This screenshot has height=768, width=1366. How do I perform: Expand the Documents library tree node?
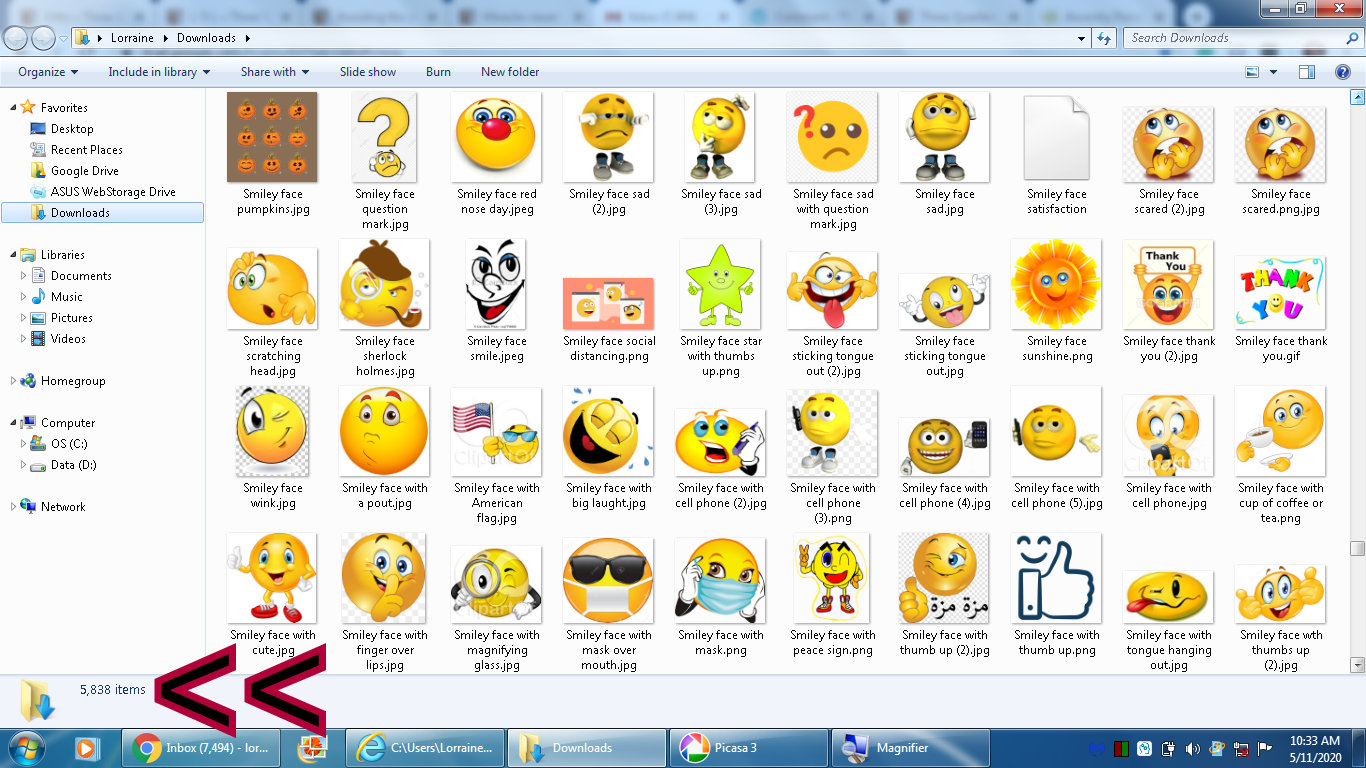pos(24,276)
